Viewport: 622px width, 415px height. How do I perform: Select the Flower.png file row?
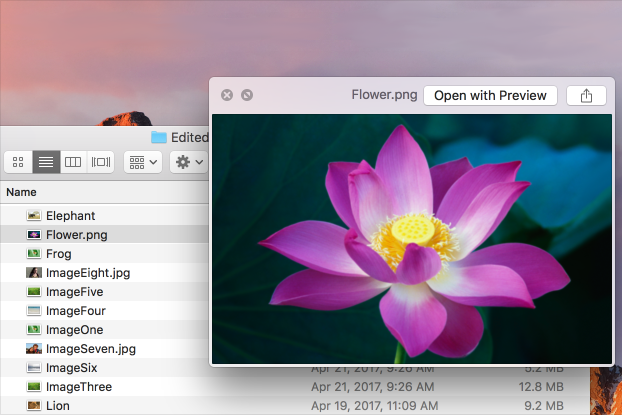pyautogui.click(x=104, y=234)
